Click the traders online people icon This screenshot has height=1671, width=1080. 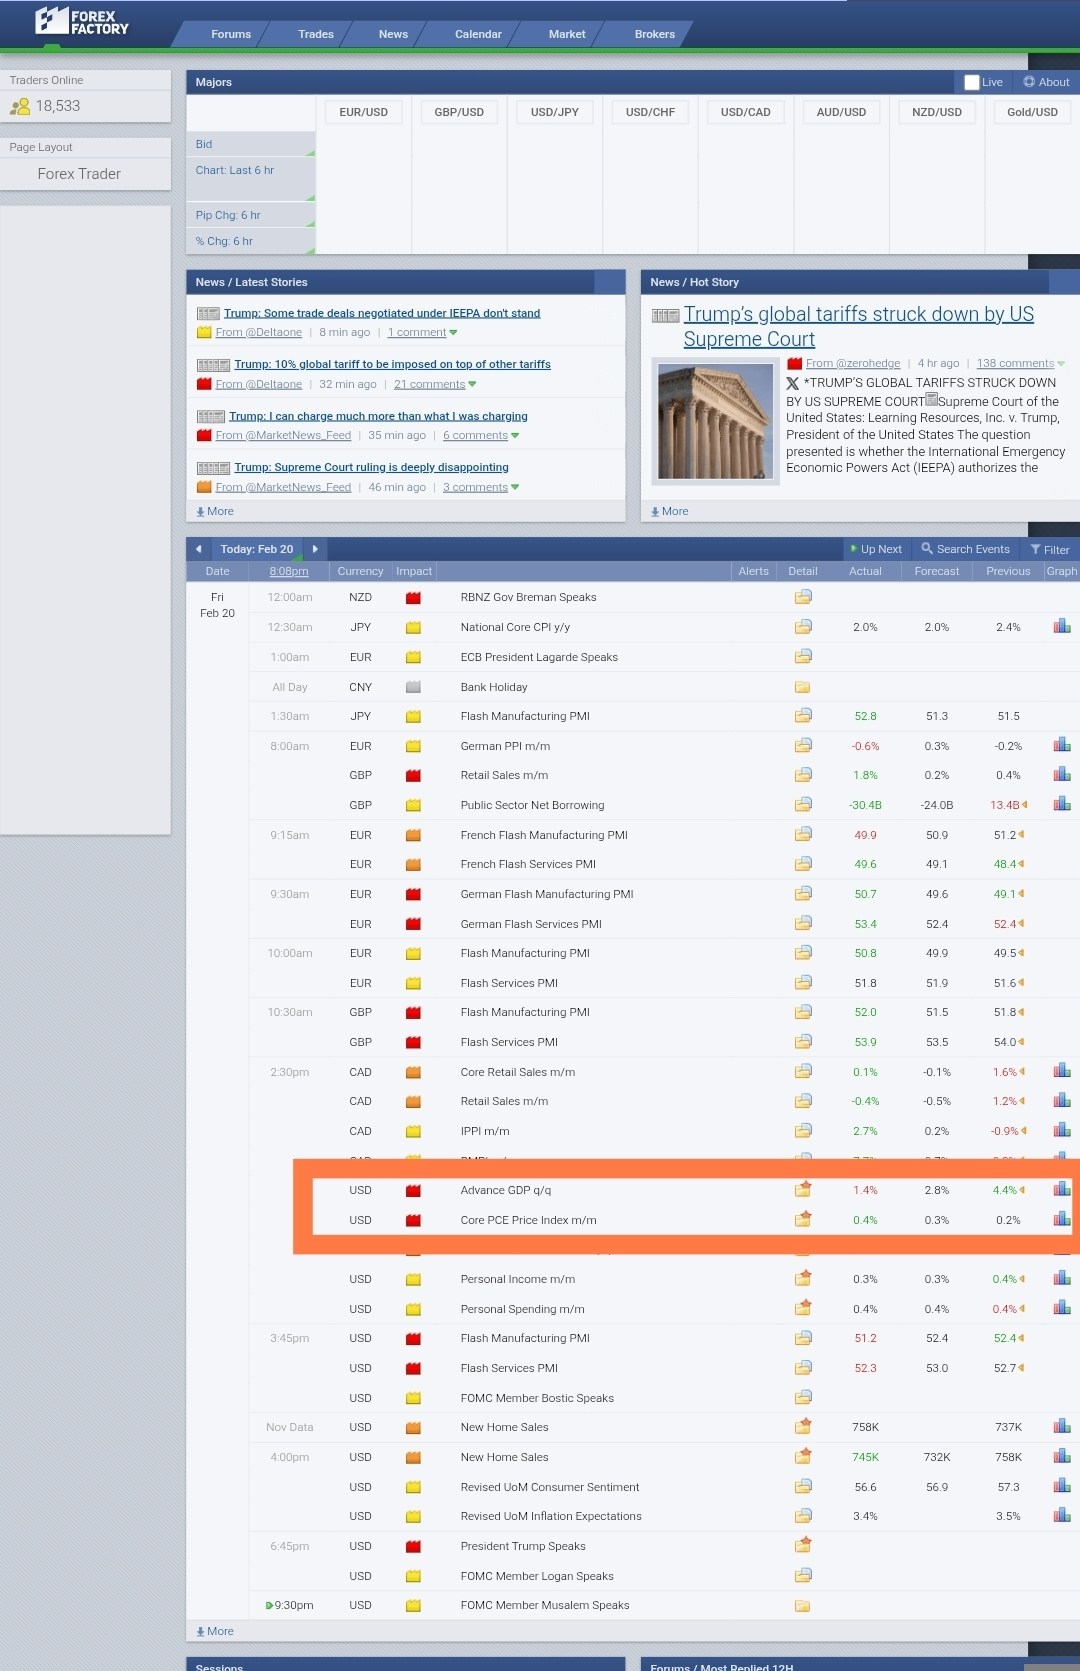pyautogui.click(x=20, y=106)
